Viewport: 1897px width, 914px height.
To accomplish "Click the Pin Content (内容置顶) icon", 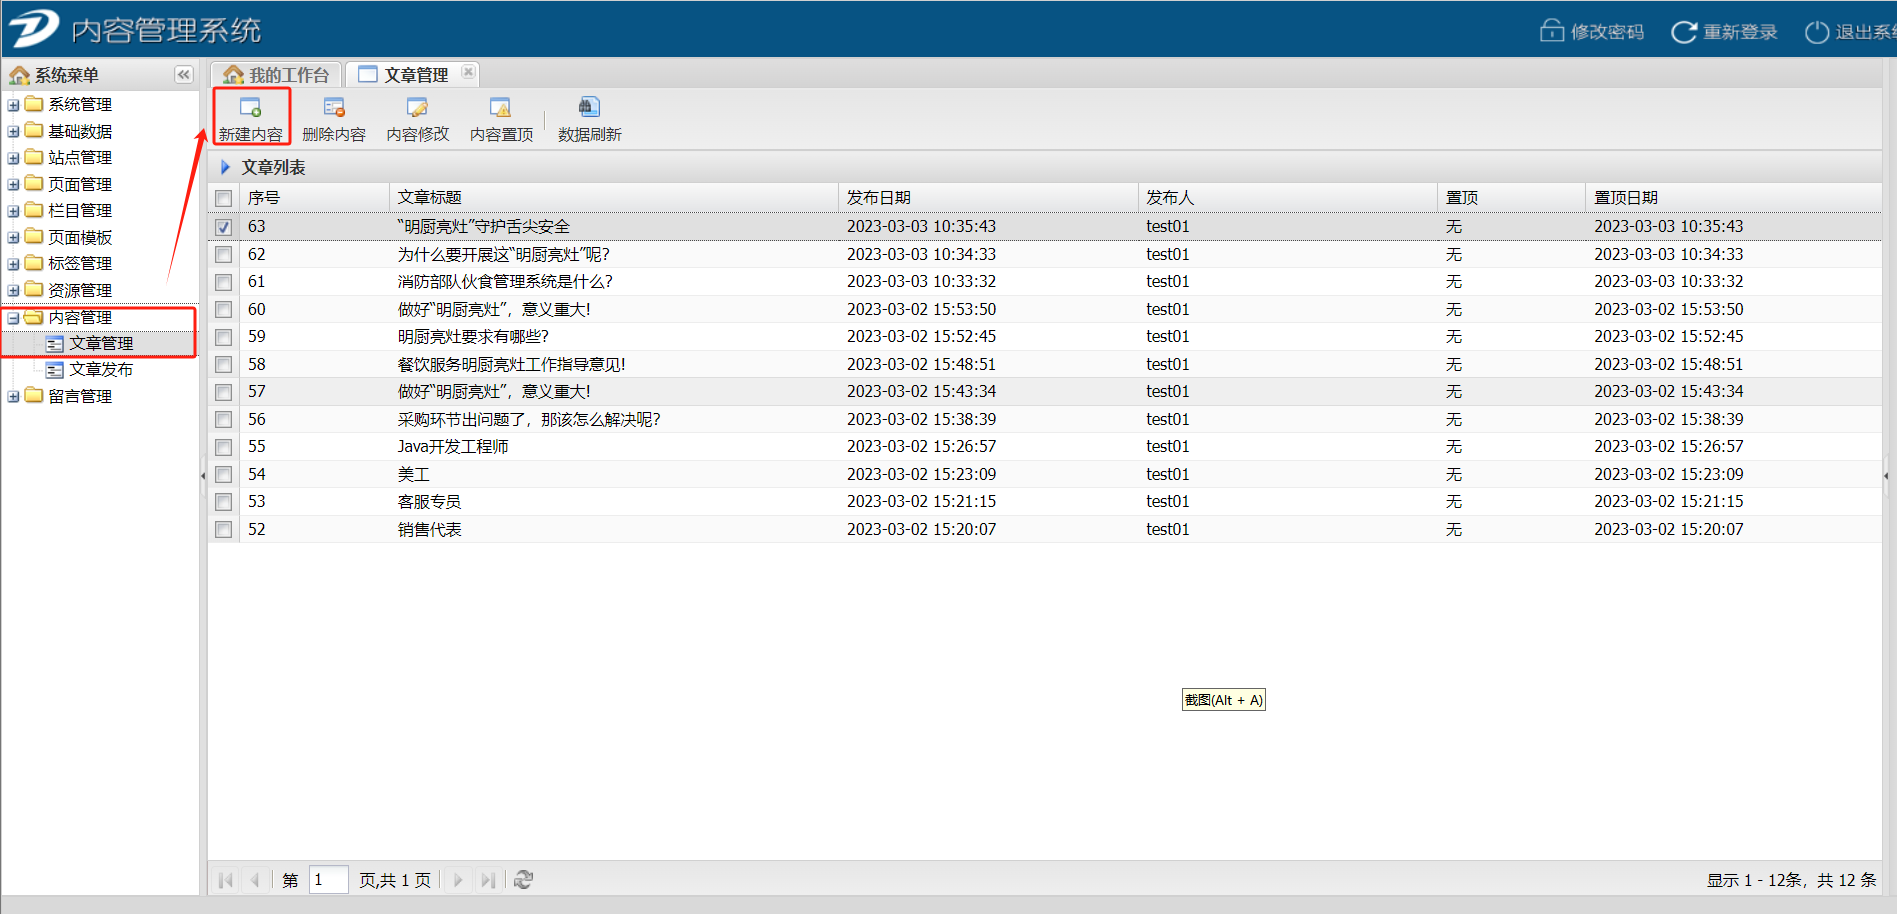I will (500, 108).
